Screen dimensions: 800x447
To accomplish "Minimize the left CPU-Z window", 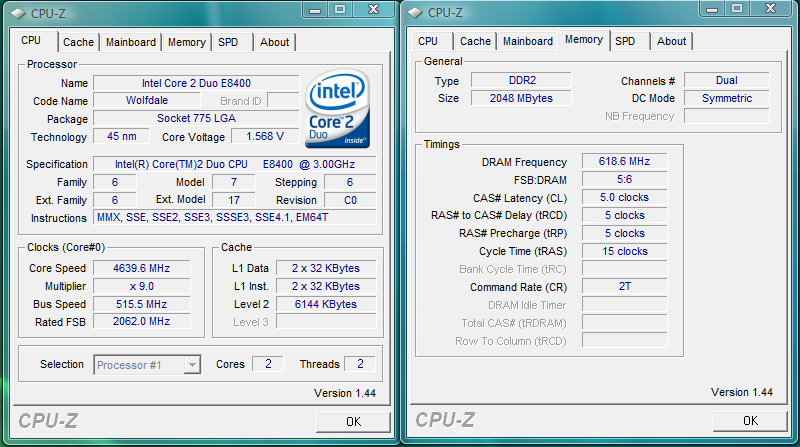I will click(x=315, y=9).
